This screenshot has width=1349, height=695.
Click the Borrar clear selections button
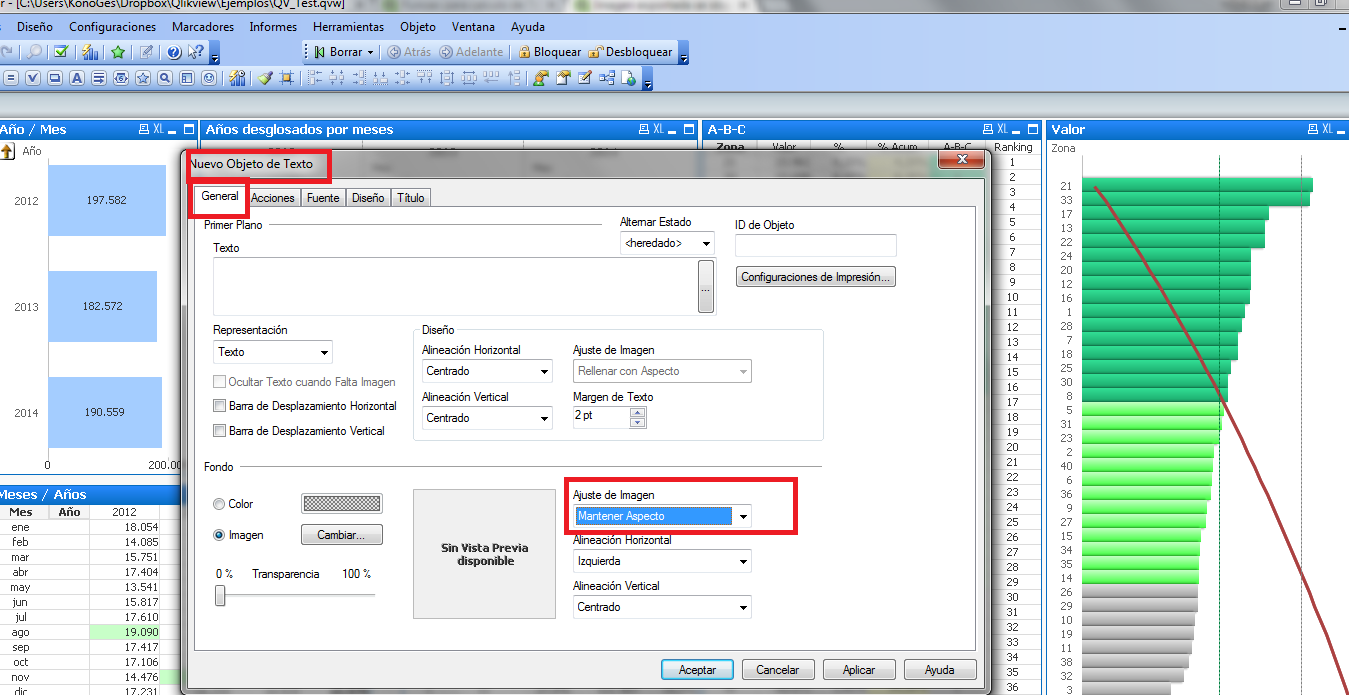tap(338, 52)
